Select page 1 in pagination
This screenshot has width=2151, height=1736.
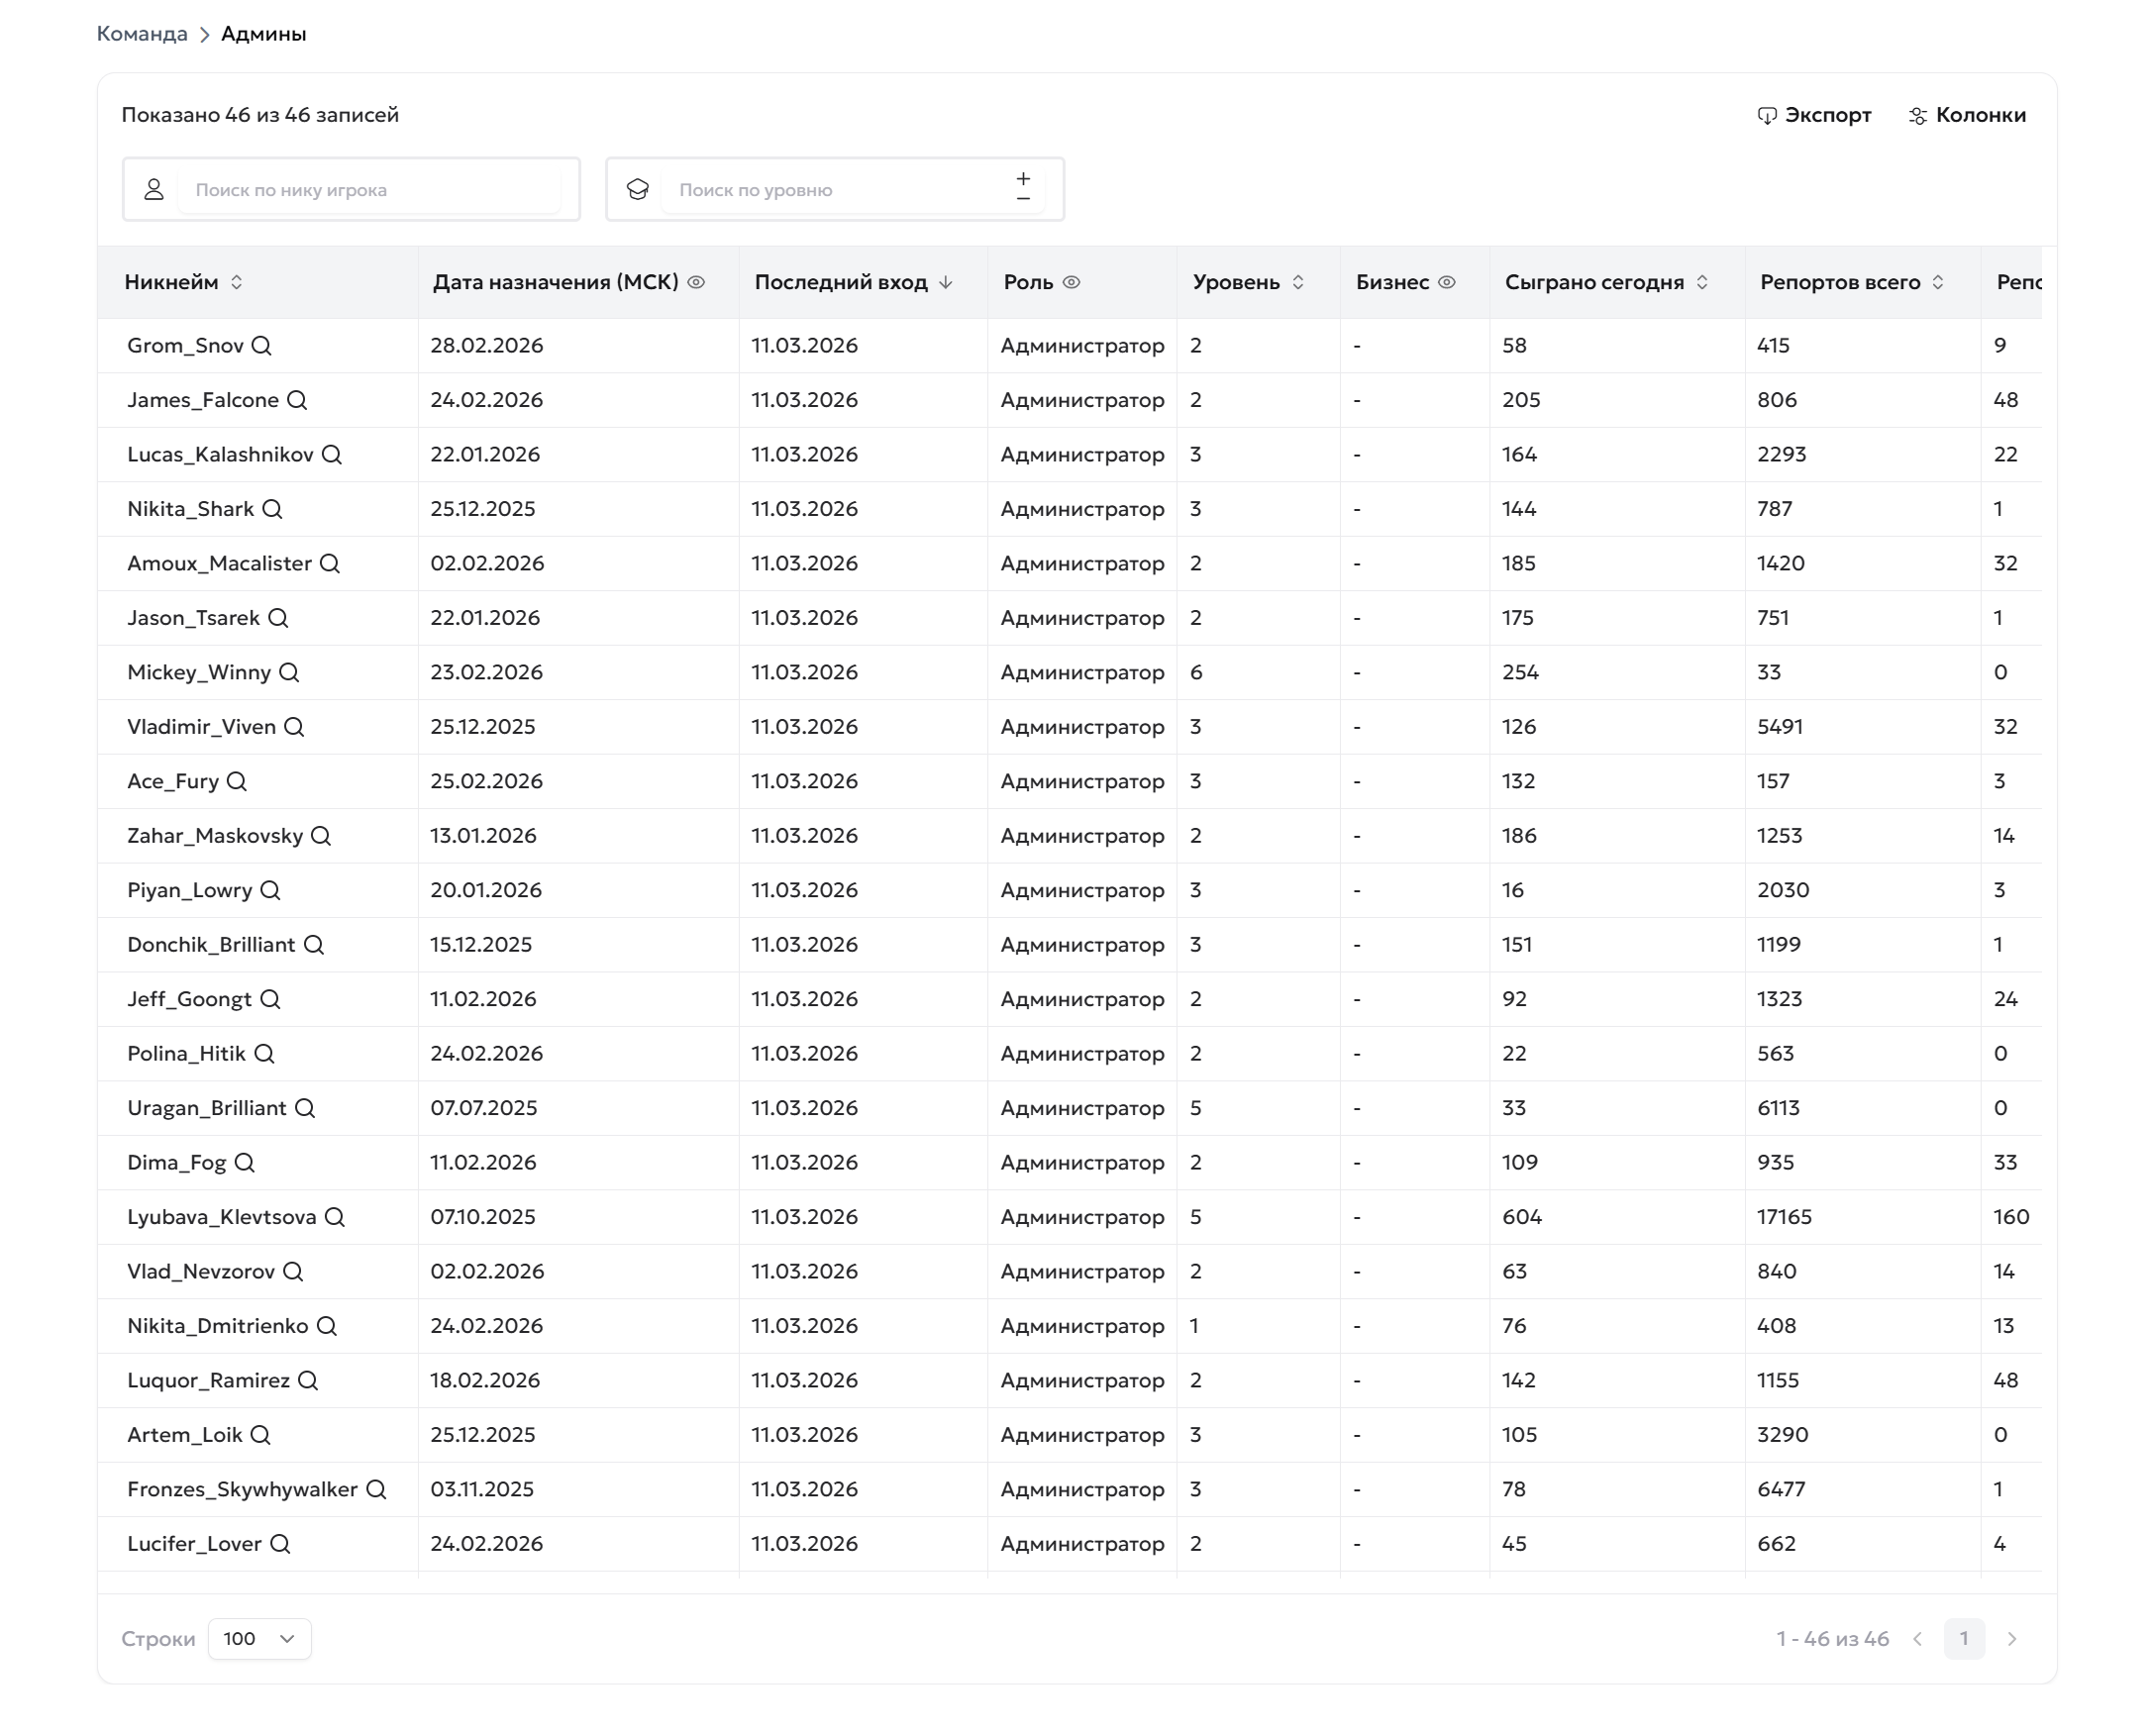click(x=1964, y=1639)
